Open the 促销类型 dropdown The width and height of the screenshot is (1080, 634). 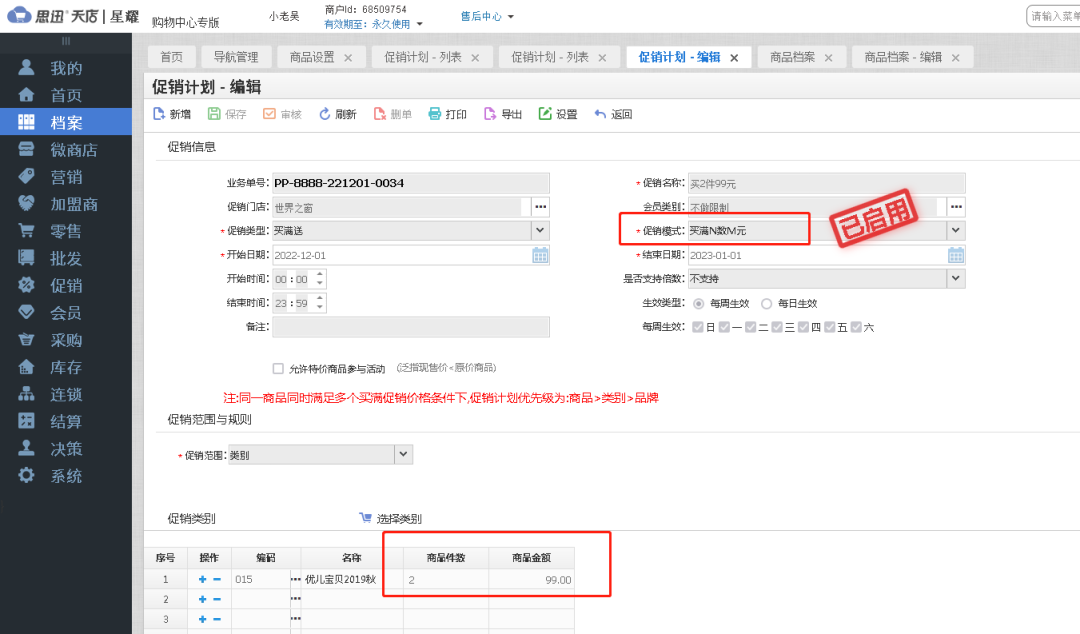(x=540, y=231)
